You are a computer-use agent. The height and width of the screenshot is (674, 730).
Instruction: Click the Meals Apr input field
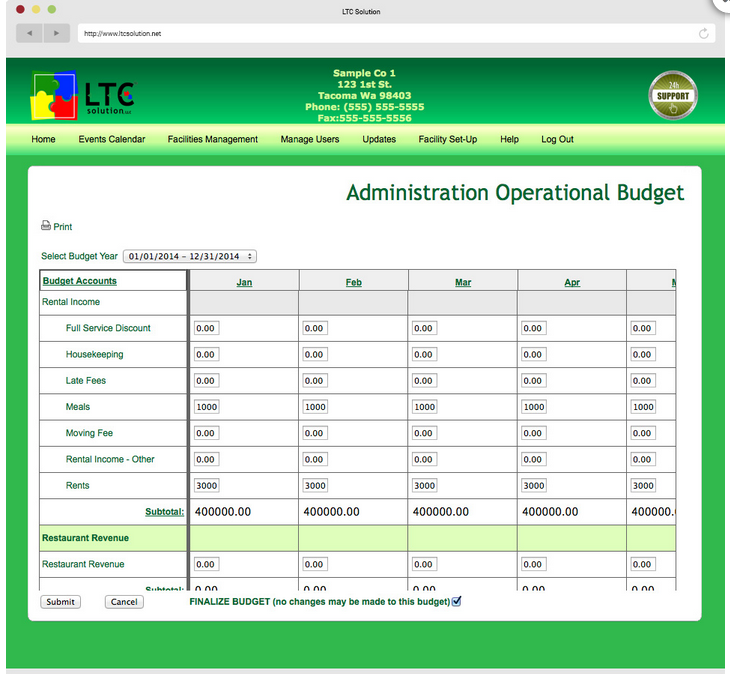click(534, 407)
